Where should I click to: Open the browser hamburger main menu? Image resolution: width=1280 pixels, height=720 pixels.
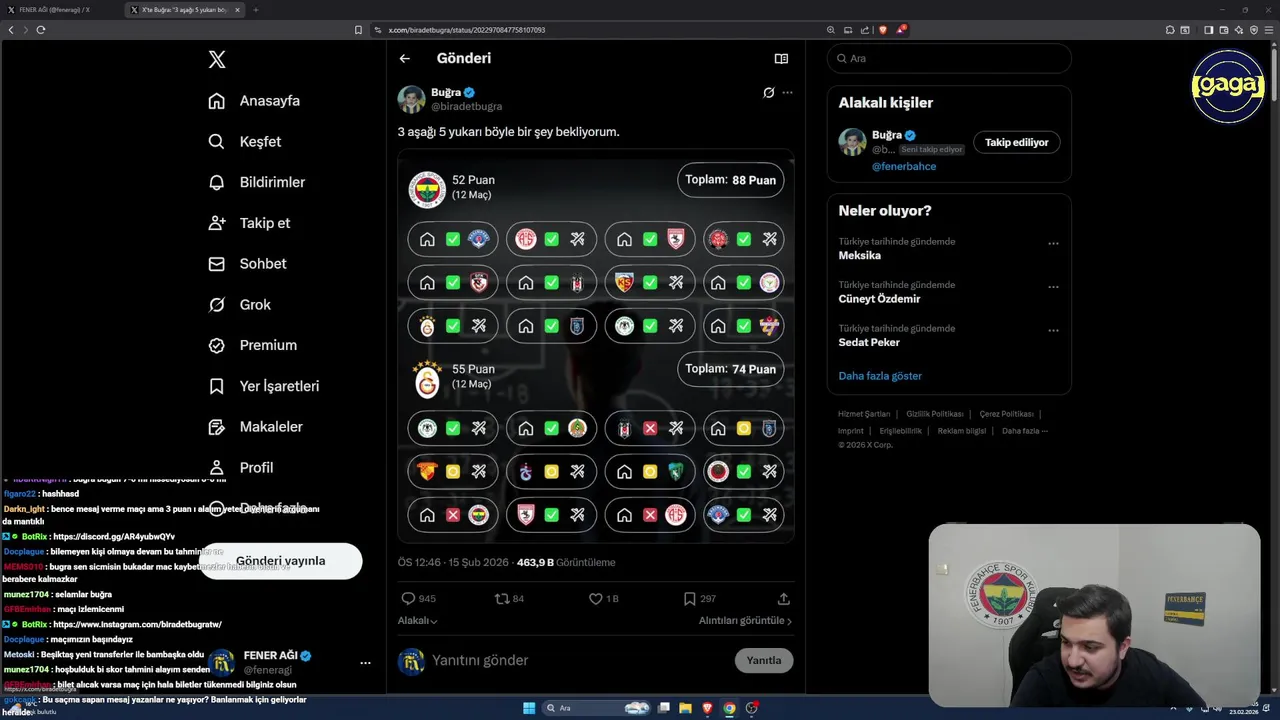pyautogui.click(x=1269, y=30)
